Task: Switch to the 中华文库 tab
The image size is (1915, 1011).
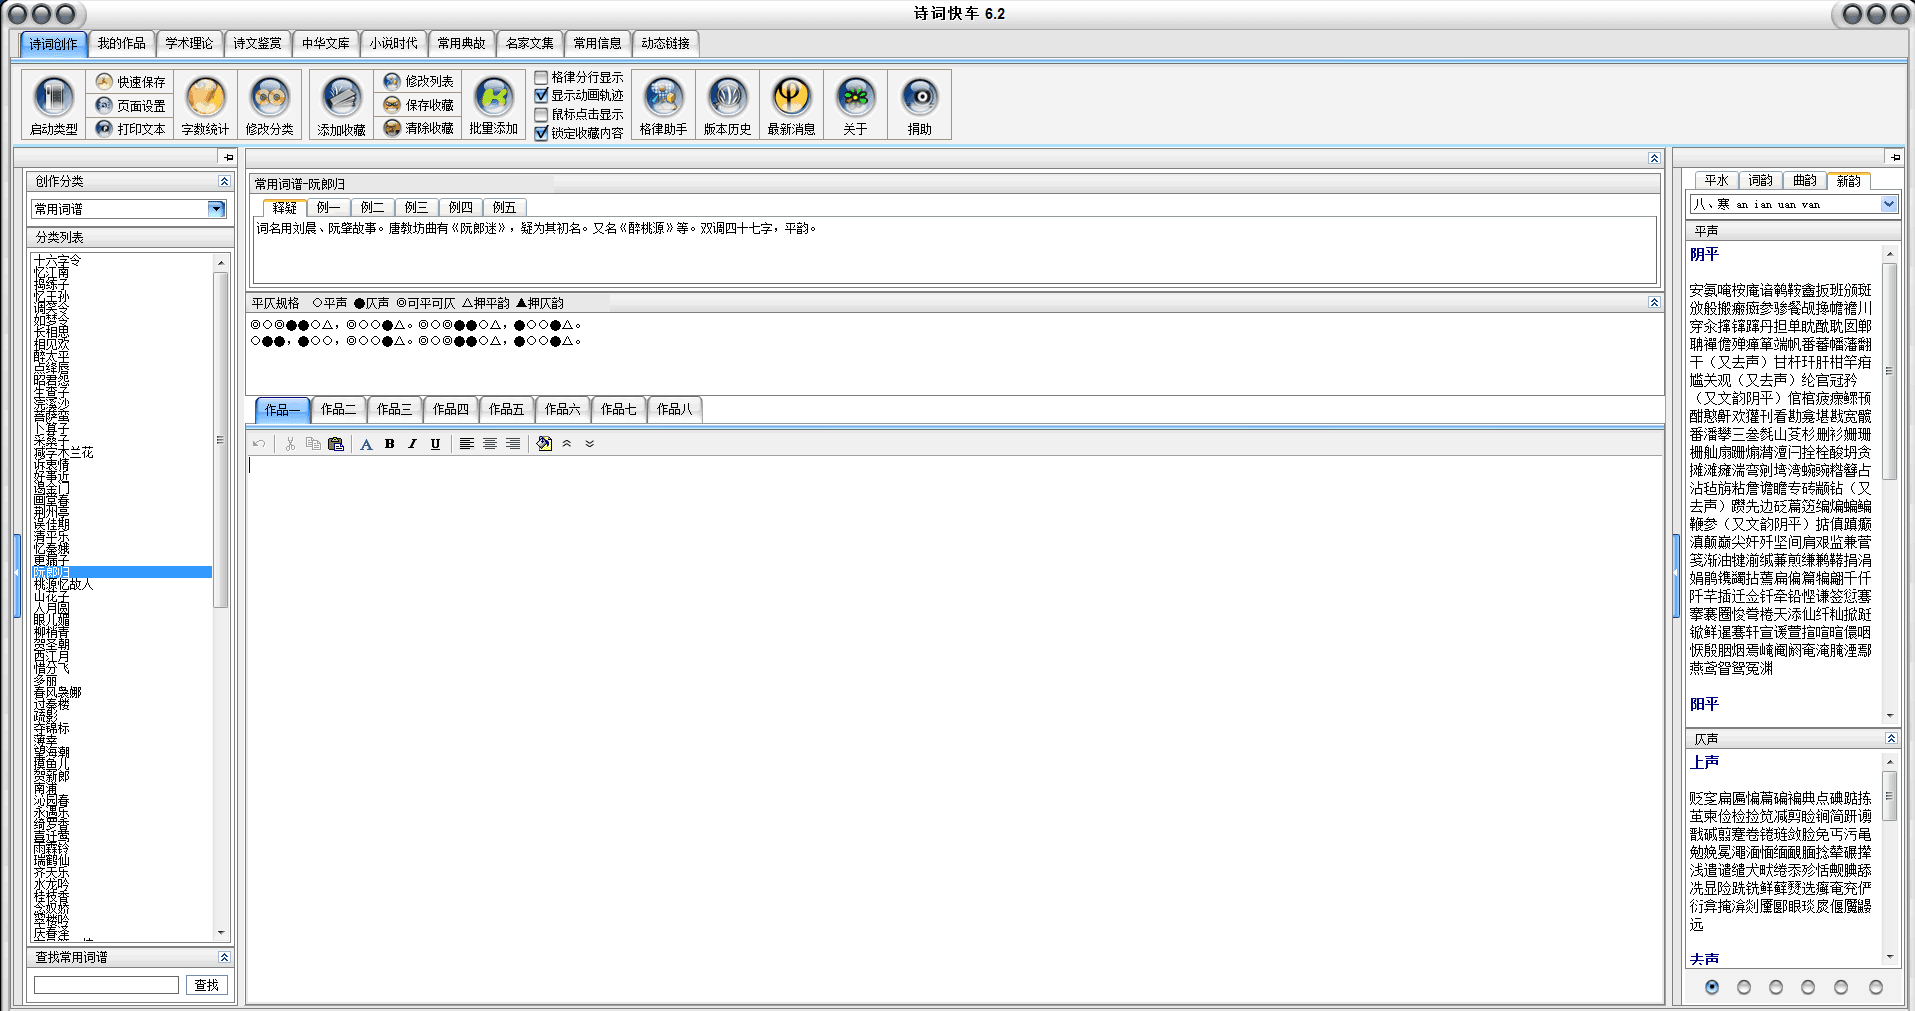Action: pyautogui.click(x=326, y=43)
